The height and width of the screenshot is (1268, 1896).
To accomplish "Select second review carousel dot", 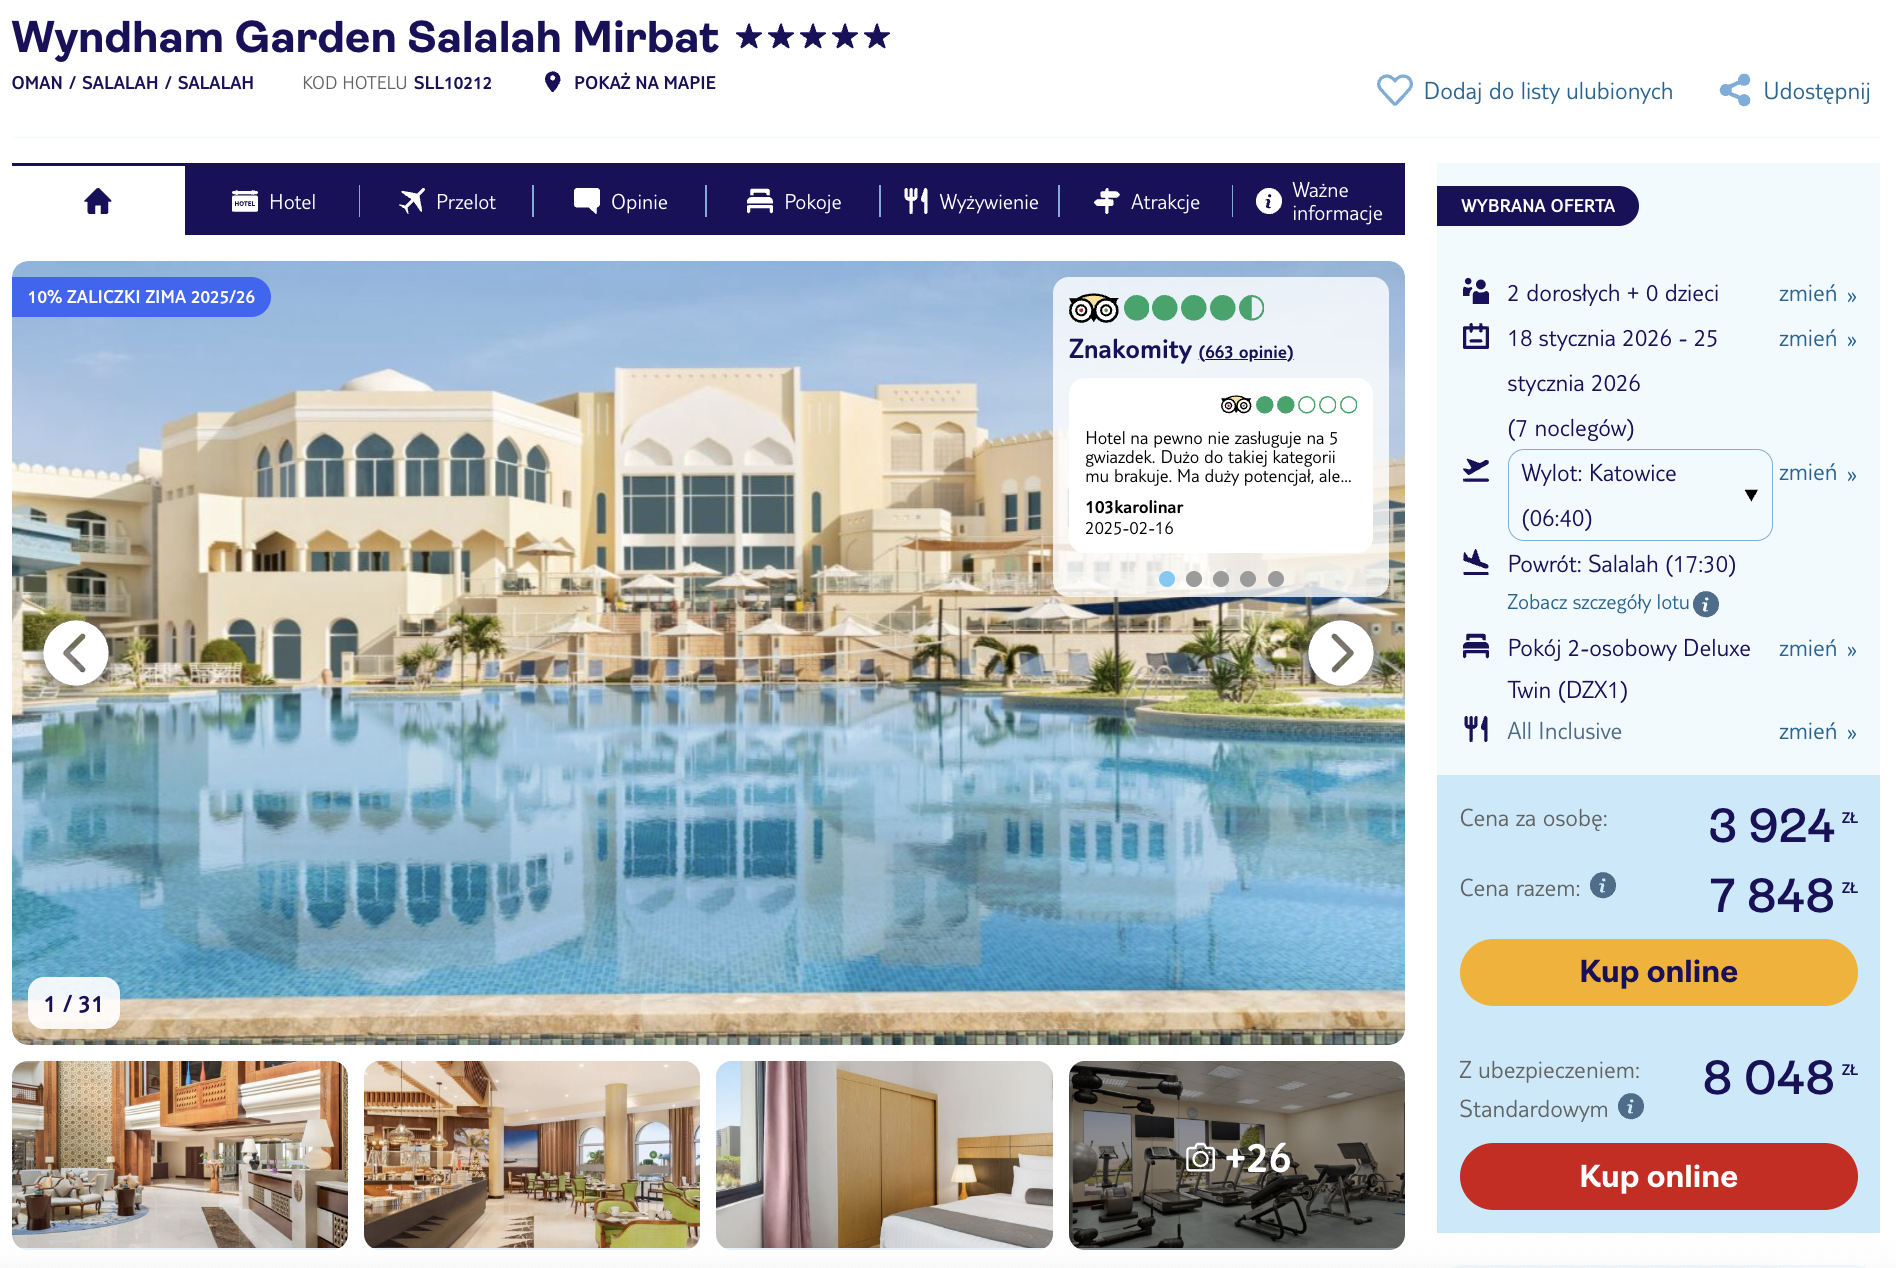I will (1194, 579).
